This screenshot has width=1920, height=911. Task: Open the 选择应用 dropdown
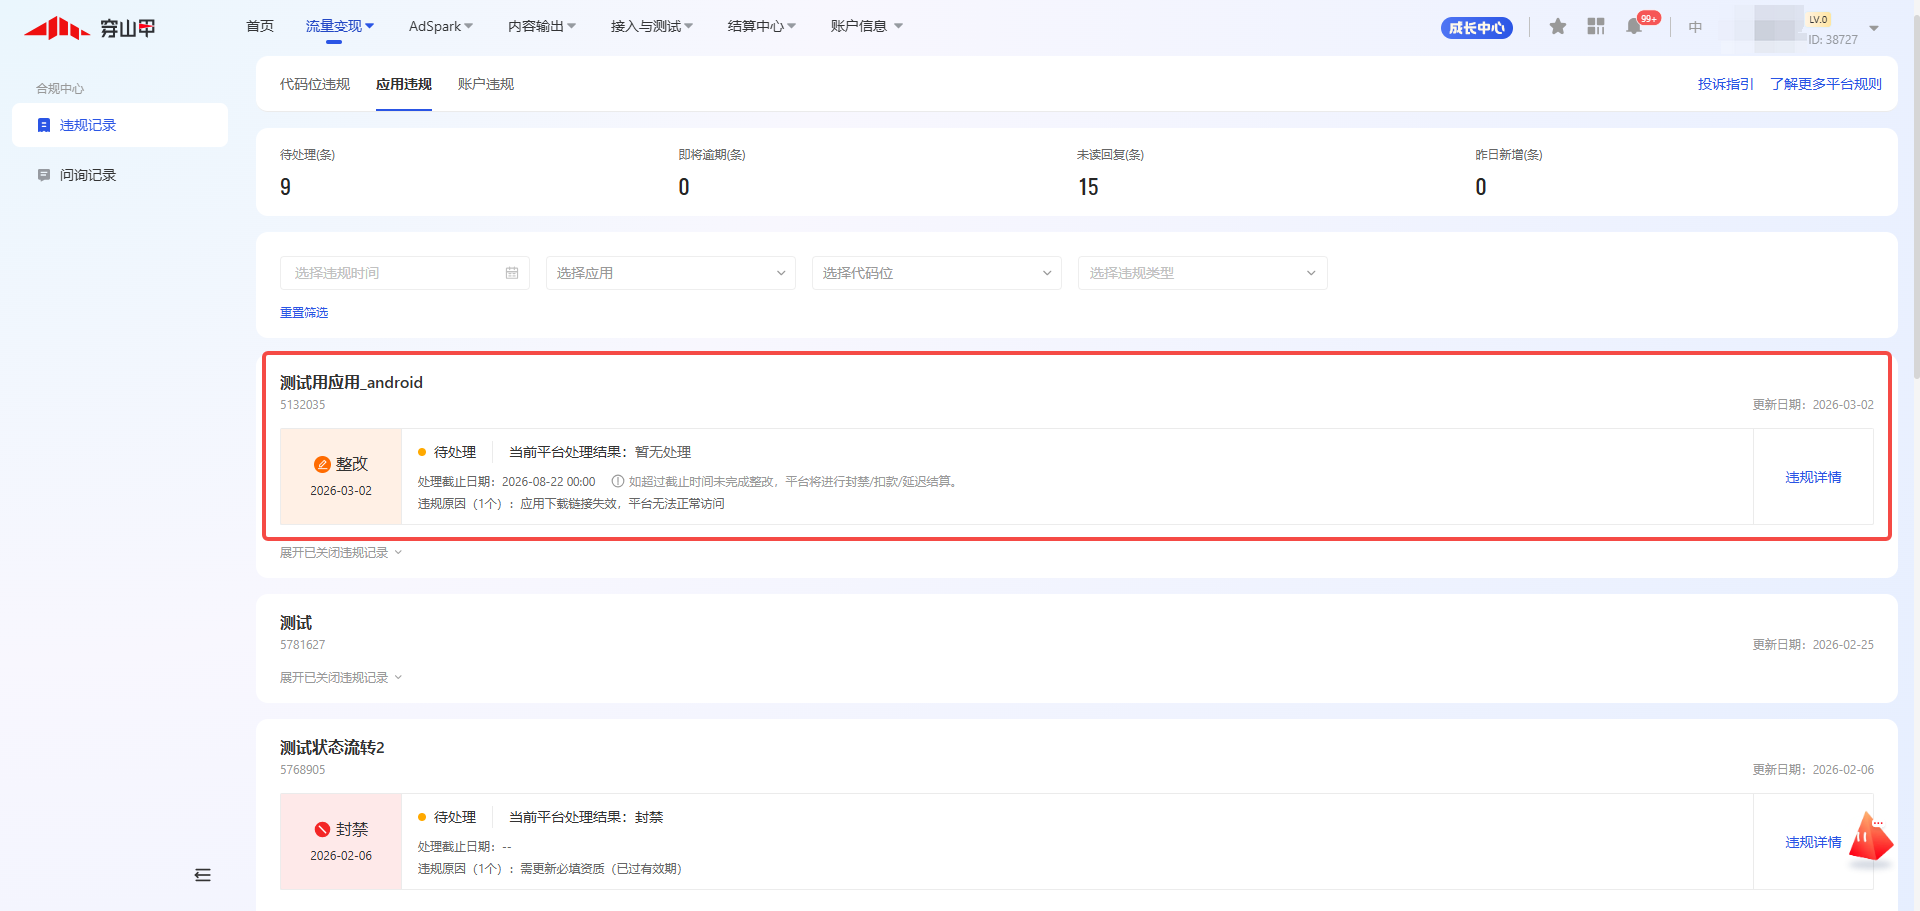click(670, 273)
